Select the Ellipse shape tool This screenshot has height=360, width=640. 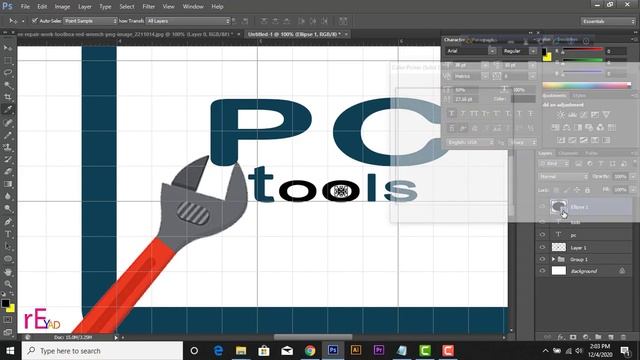tap(8, 259)
